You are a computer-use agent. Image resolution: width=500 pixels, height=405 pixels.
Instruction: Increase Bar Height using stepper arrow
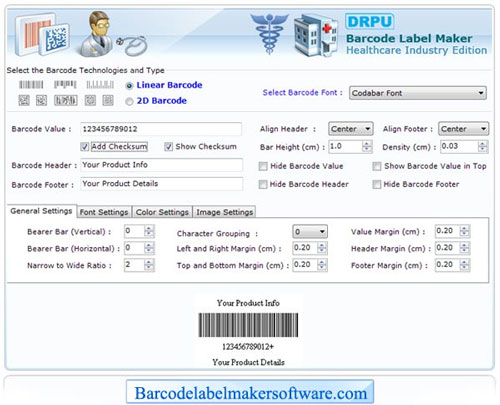(x=367, y=144)
